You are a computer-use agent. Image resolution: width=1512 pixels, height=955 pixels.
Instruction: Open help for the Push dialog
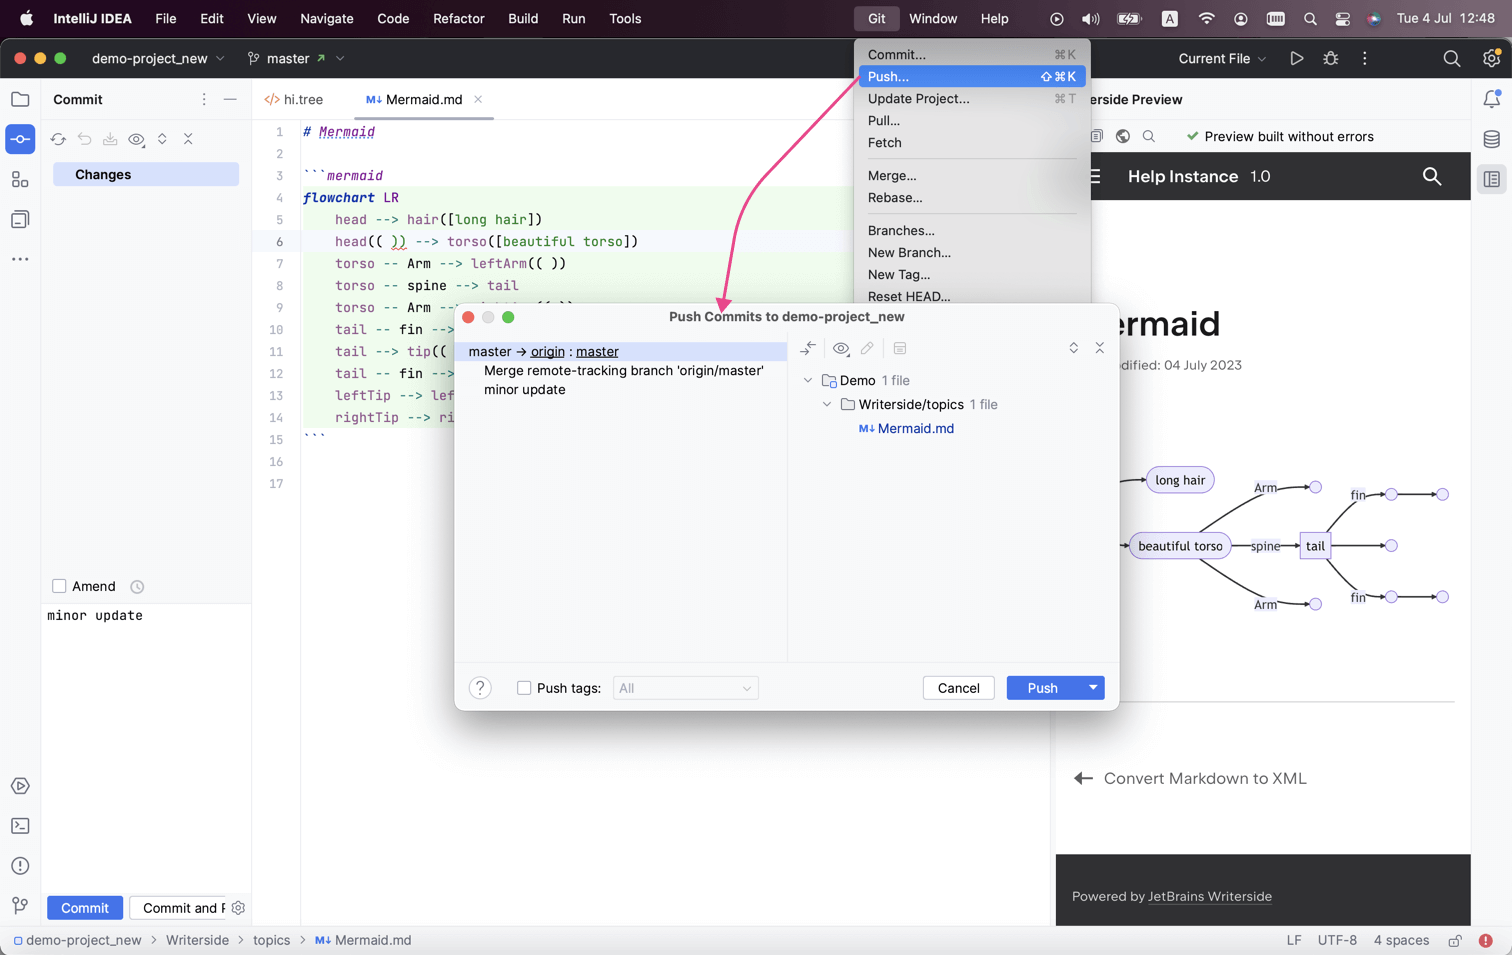pos(480,688)
